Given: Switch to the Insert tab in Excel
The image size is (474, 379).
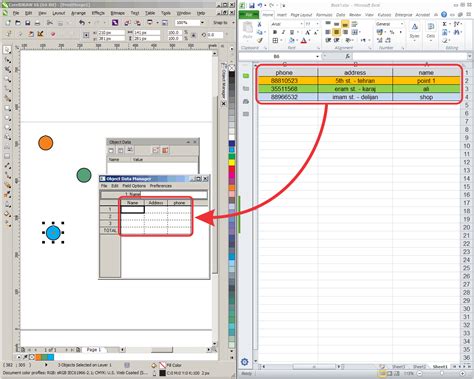Looking at the screenshot, I should click(x=282, y=15).
